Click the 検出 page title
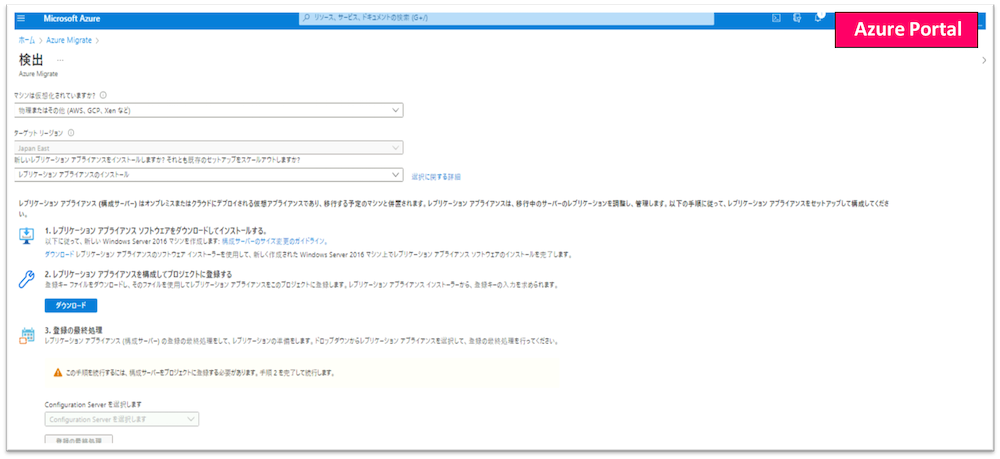The width and height of the screenshot is (1000, 459). click(x=31, y=60)
